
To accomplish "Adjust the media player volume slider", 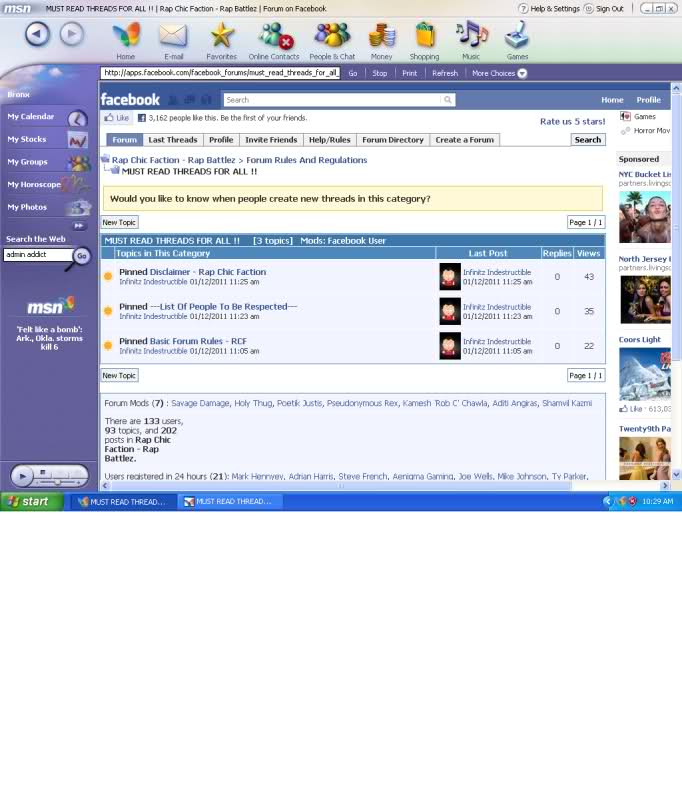I will [59, 481].
